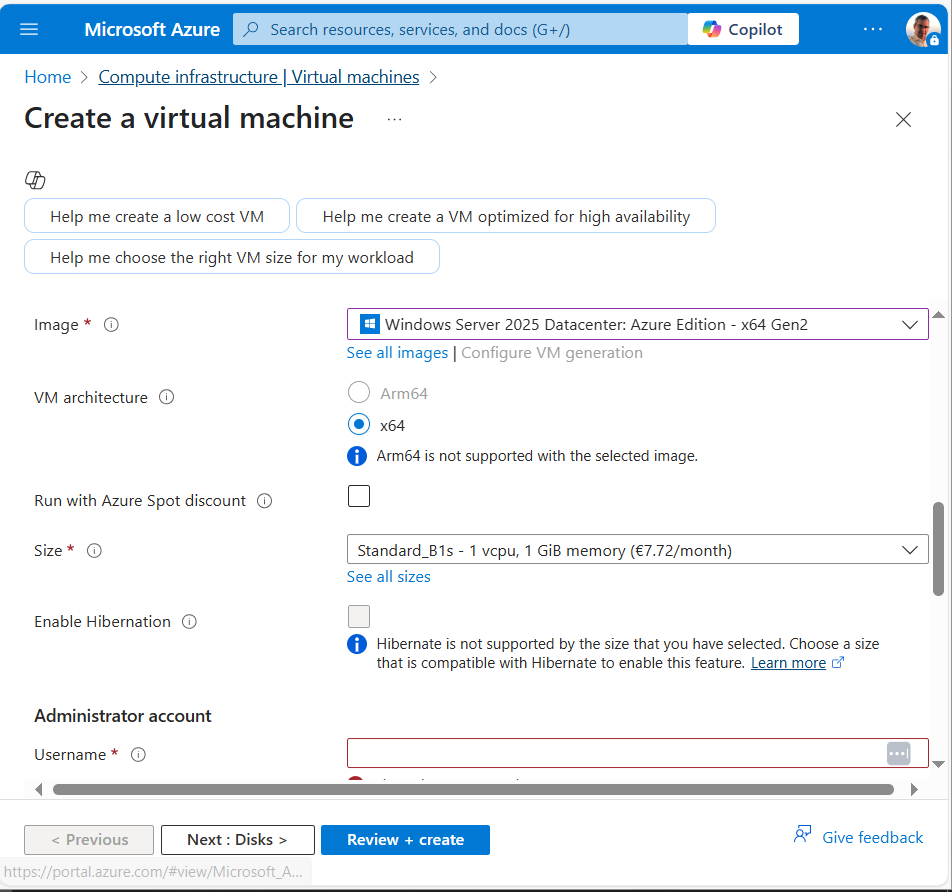Click the Microsoft Azure logo text
Screen dimensions: 952x892
click(152, 29)
